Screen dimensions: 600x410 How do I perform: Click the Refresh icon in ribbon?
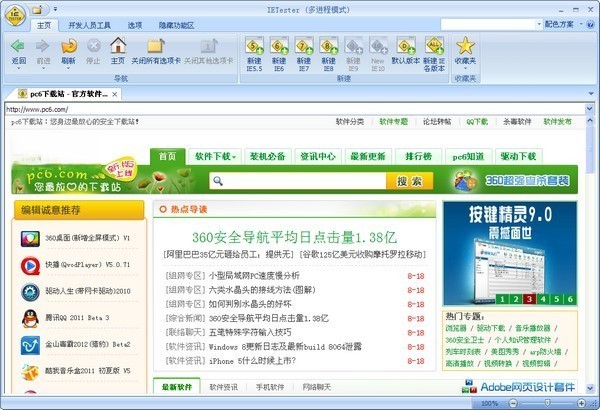click(x=69, y=46)
